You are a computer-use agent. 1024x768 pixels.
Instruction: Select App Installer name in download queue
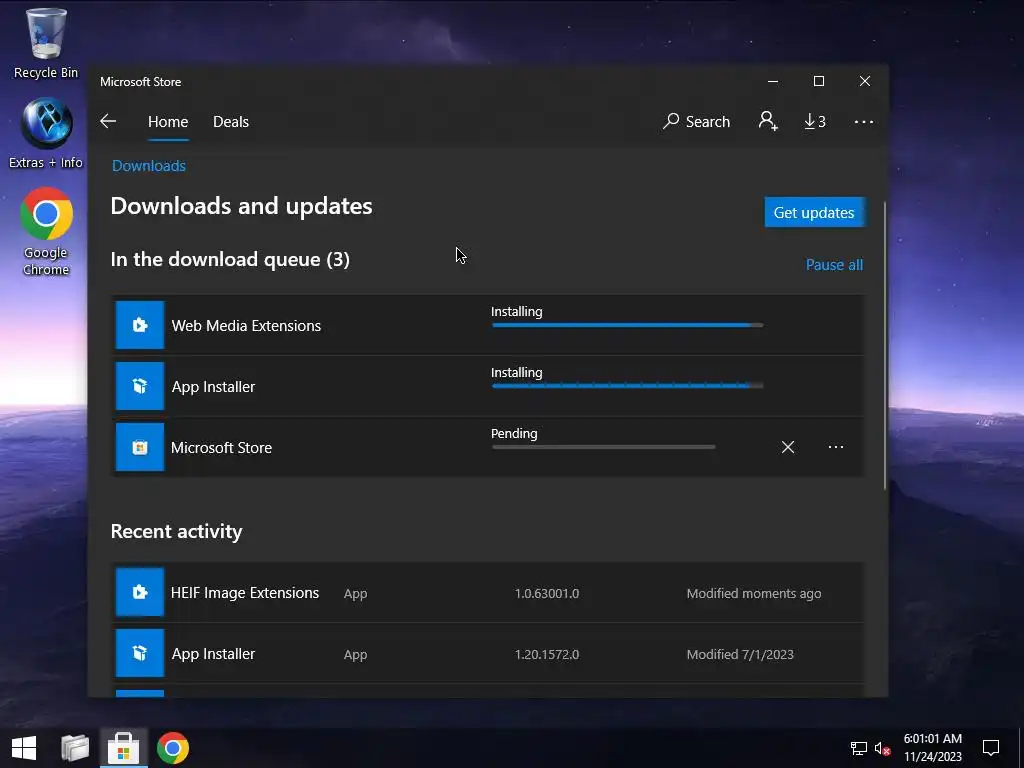point(213,387)
